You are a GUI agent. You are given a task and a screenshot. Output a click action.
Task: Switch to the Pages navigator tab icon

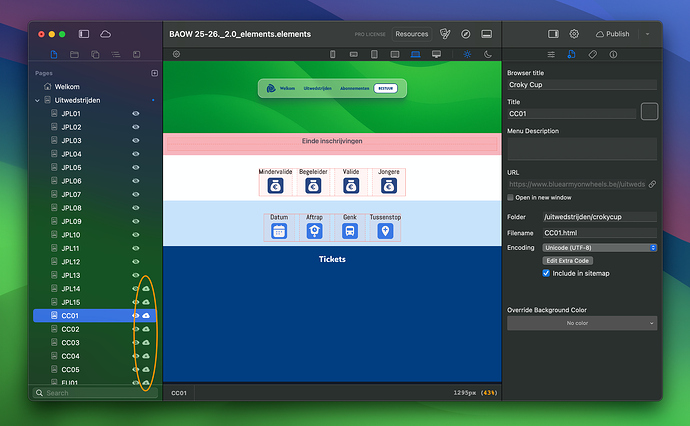click(x=54, y=54)
